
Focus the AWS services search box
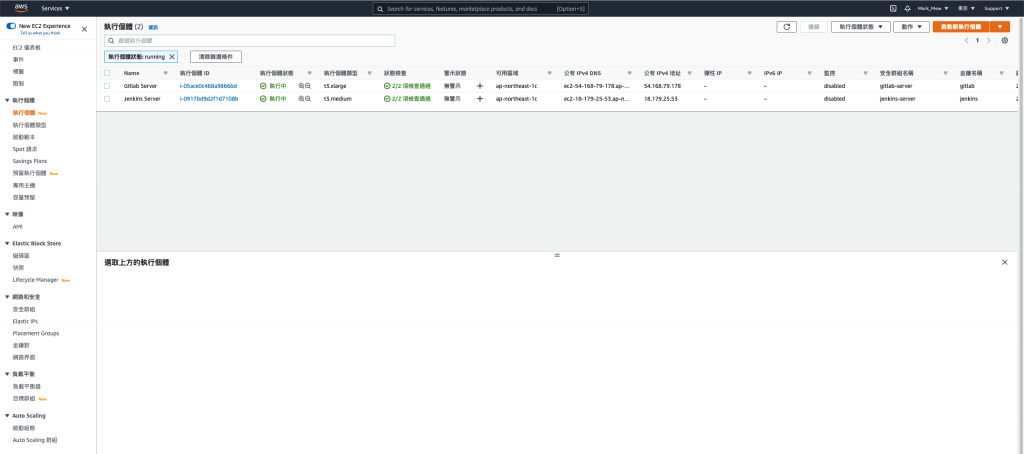click(481, 8)
